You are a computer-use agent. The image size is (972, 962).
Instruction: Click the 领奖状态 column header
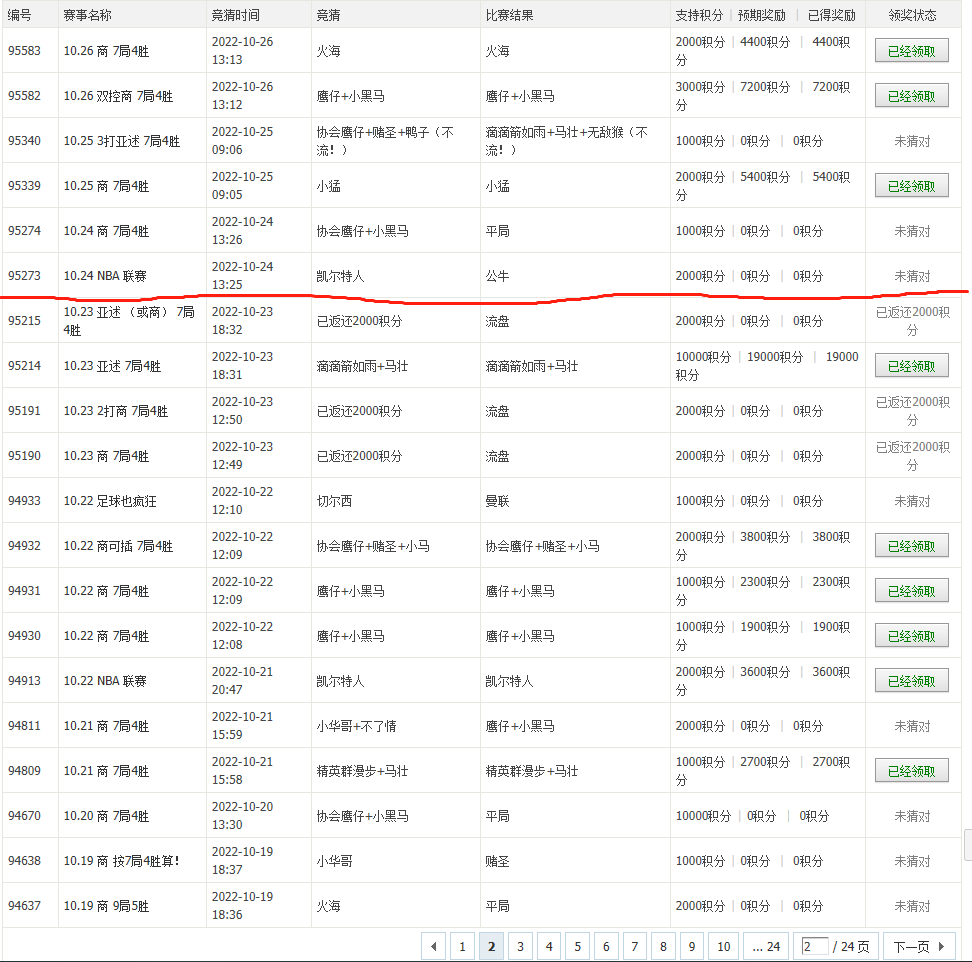pyautogui.click(x=911, y=15)
